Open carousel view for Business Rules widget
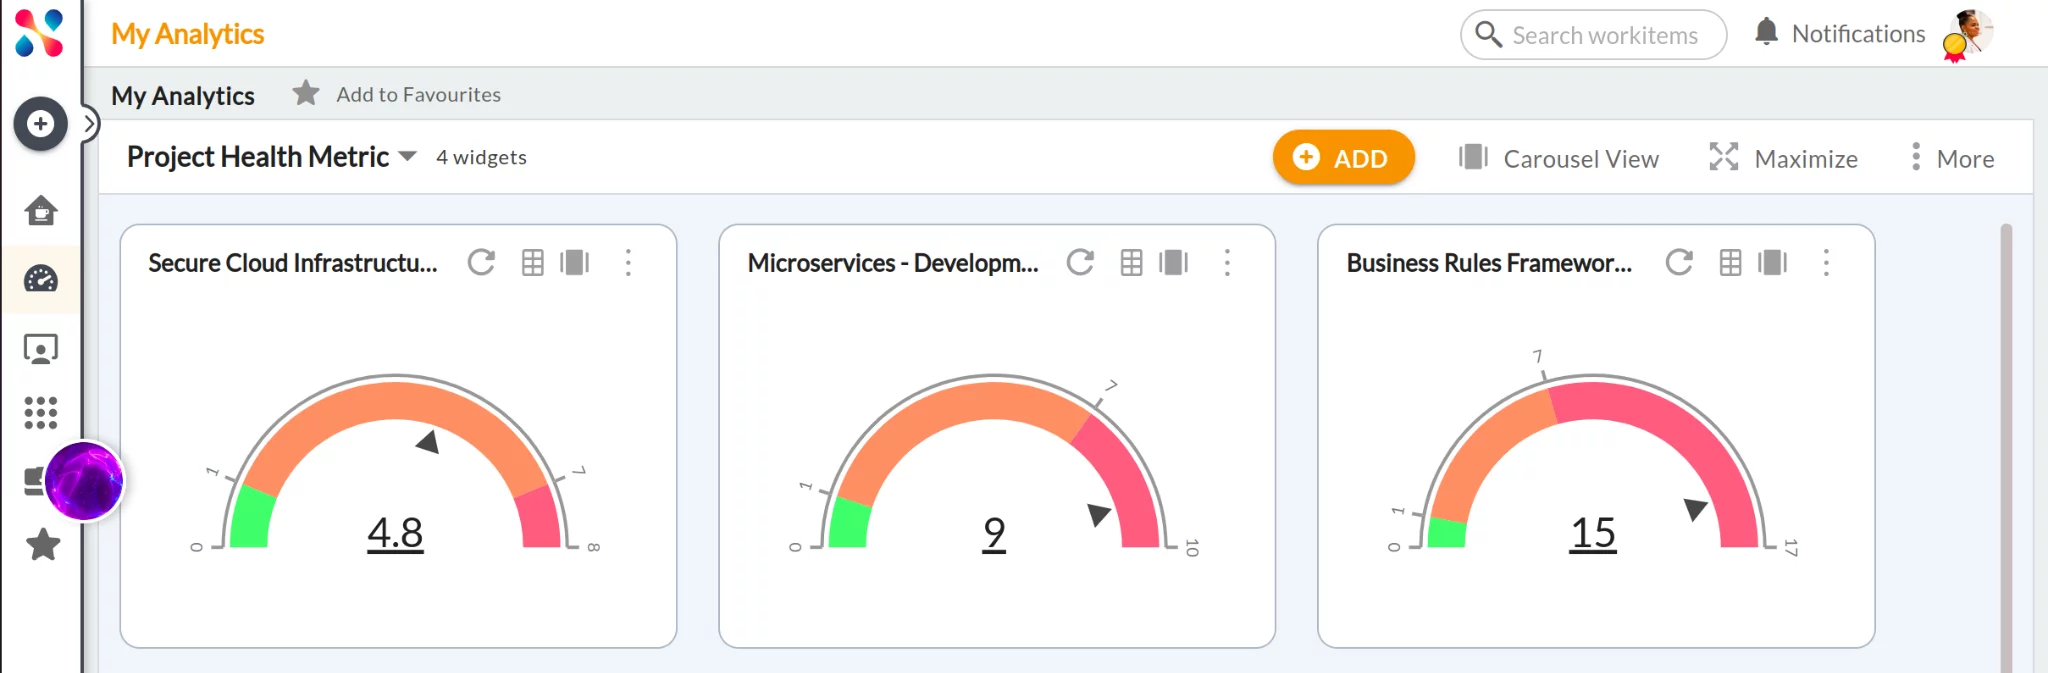 tap(1772, 263)
